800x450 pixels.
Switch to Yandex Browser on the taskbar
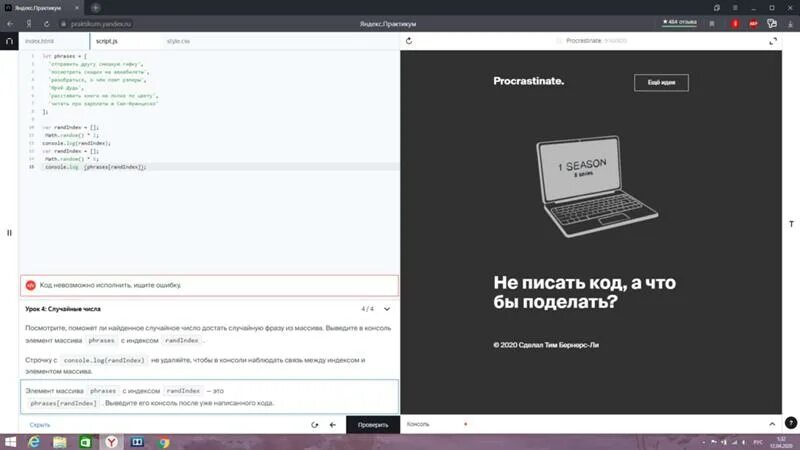[111, 442]
